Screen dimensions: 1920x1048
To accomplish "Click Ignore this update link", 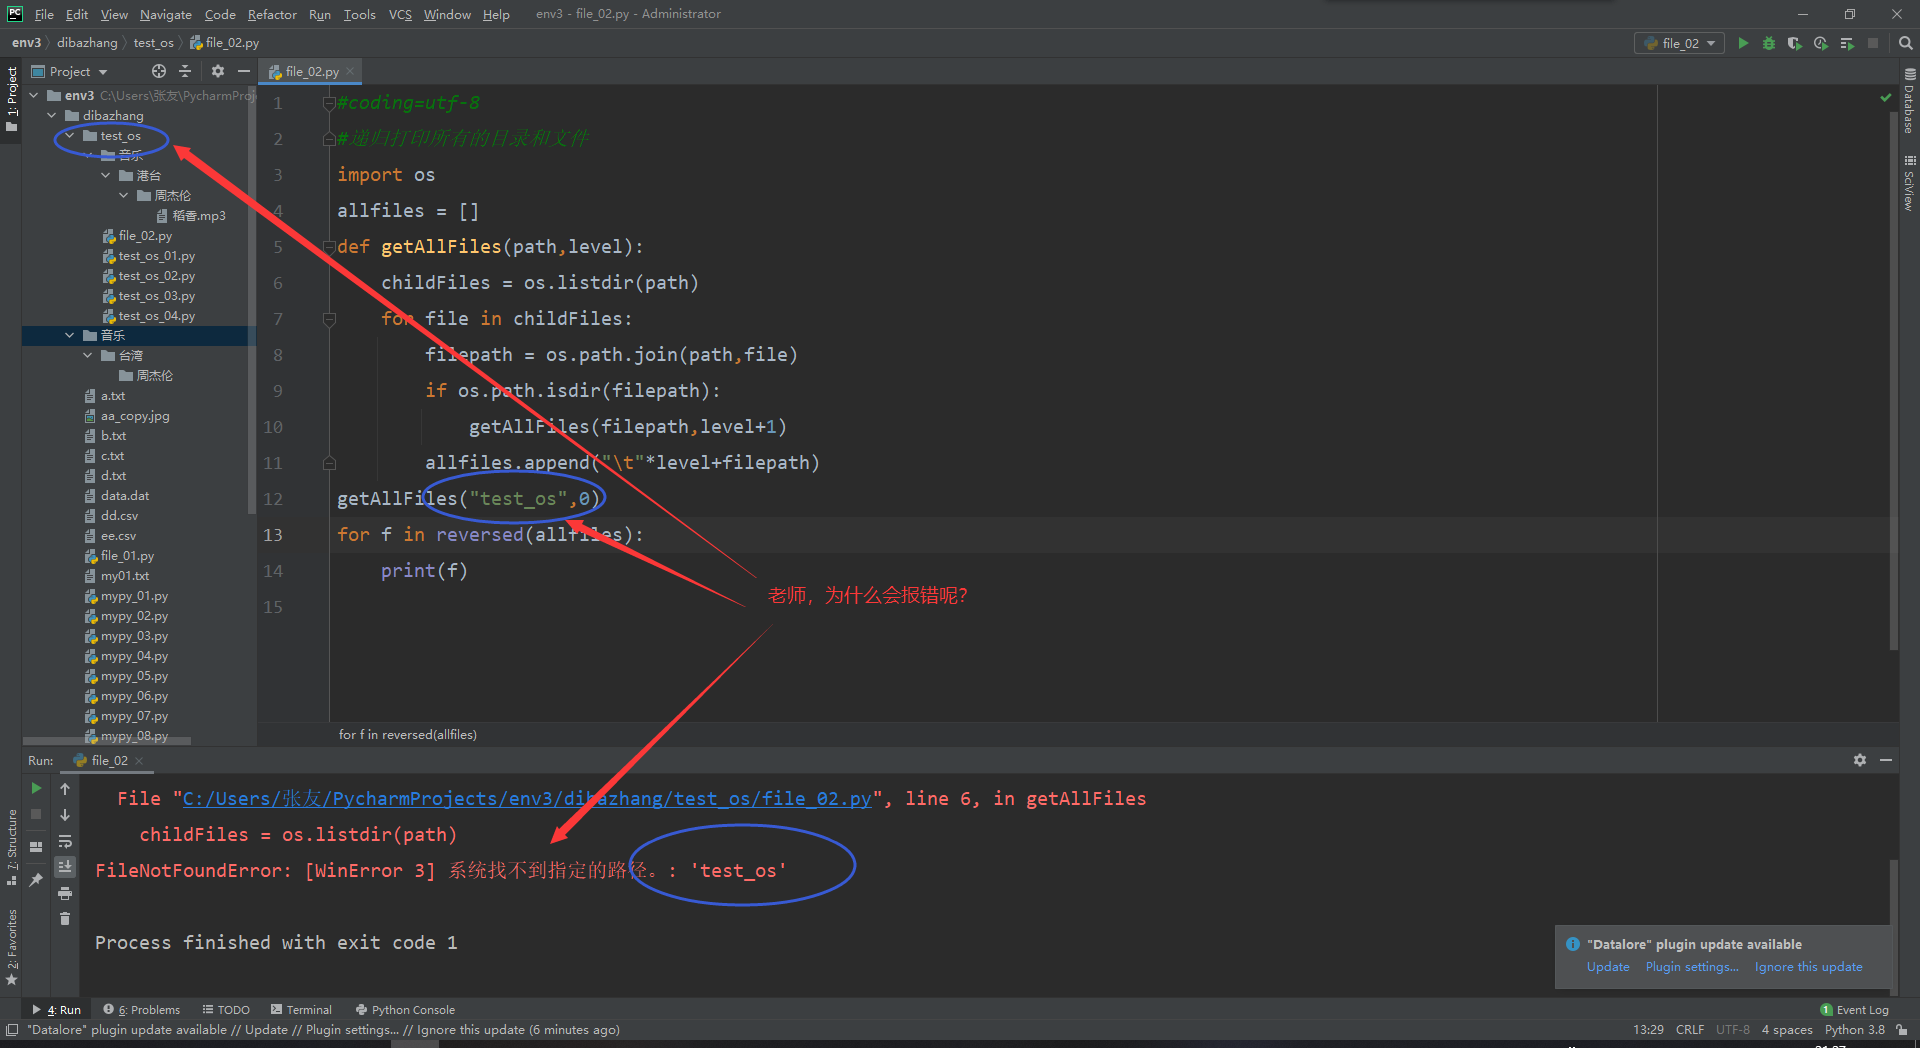I will tap(1808, 967).
